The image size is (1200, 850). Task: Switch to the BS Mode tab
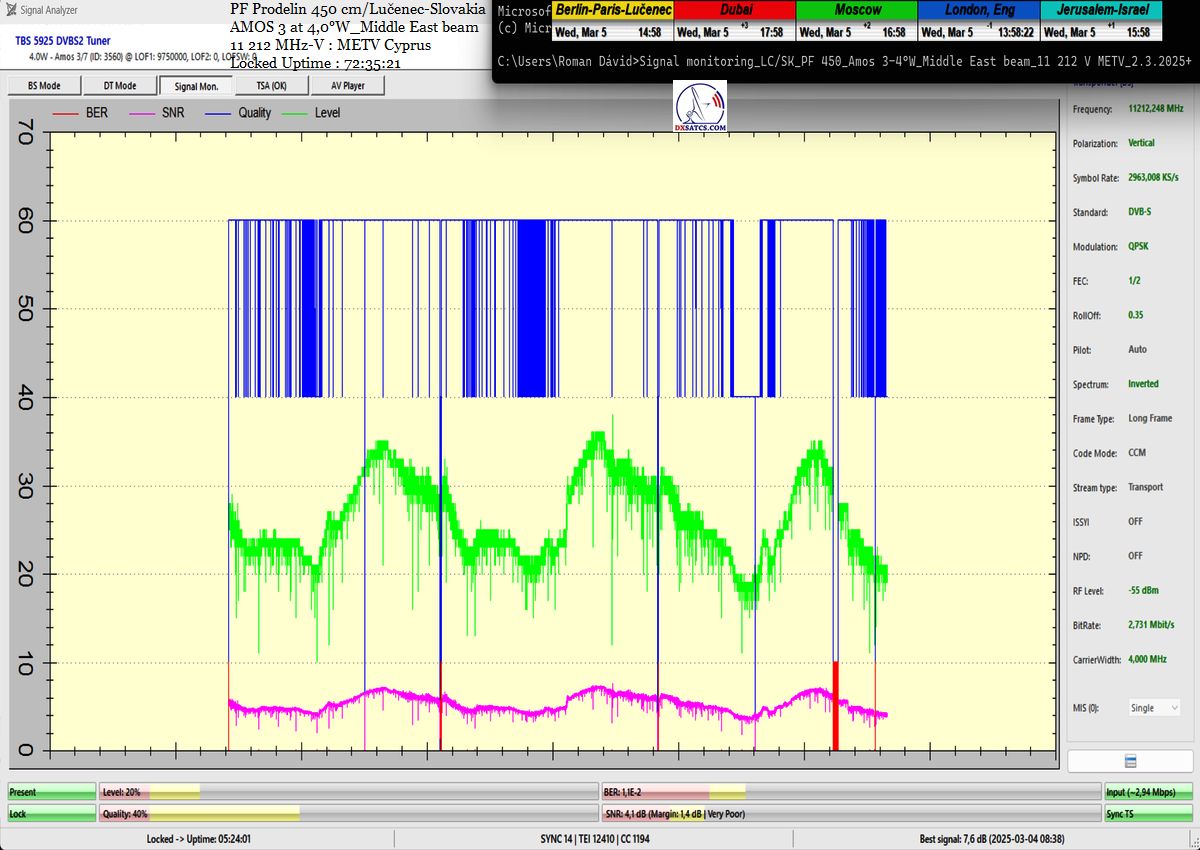pyautogui.click(x=43, y=86)
